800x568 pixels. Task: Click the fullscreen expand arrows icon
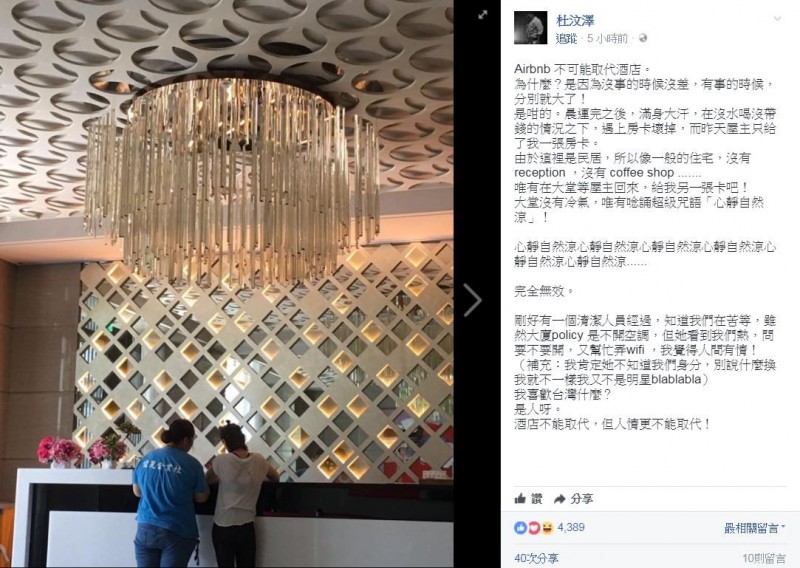(x=483, y=15)
